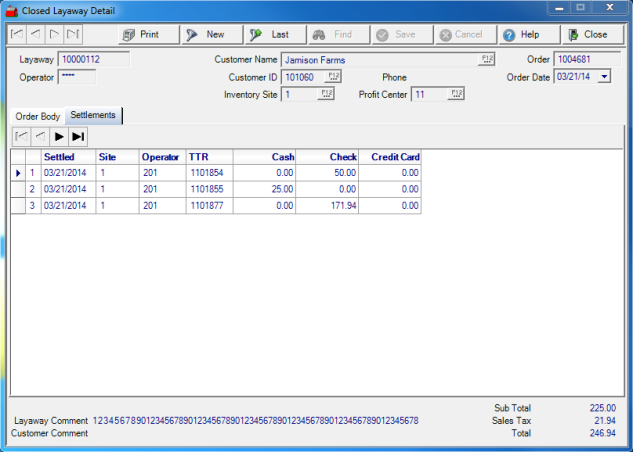633x452 pixels.
Task: Switch to the Order Body tab
Action: [x=38, y=116]
